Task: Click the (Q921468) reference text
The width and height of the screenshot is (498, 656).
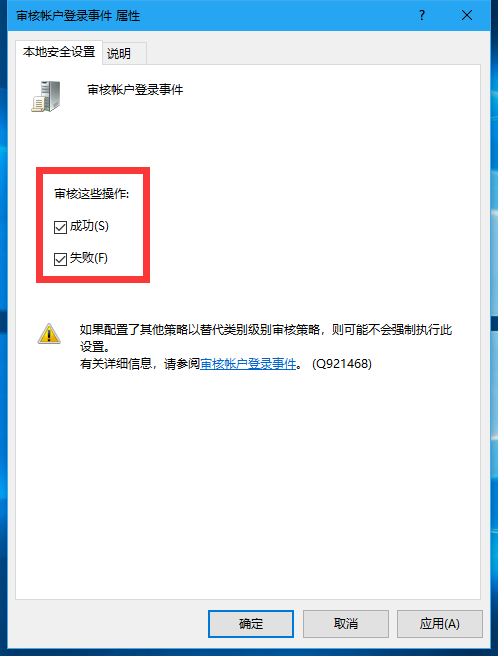Action: pos(341,364)
